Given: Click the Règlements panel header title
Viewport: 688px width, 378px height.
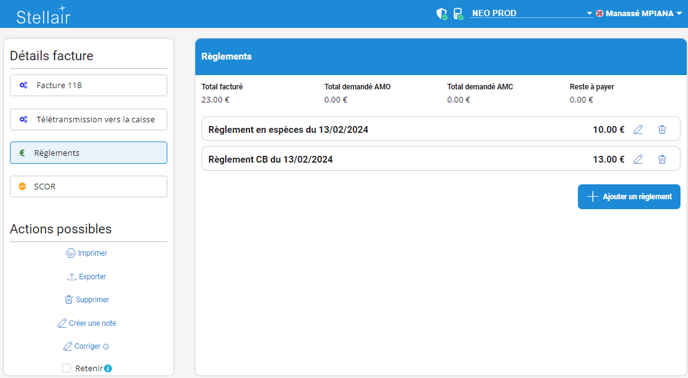Looking at the screenshot, I should point(226,56).
